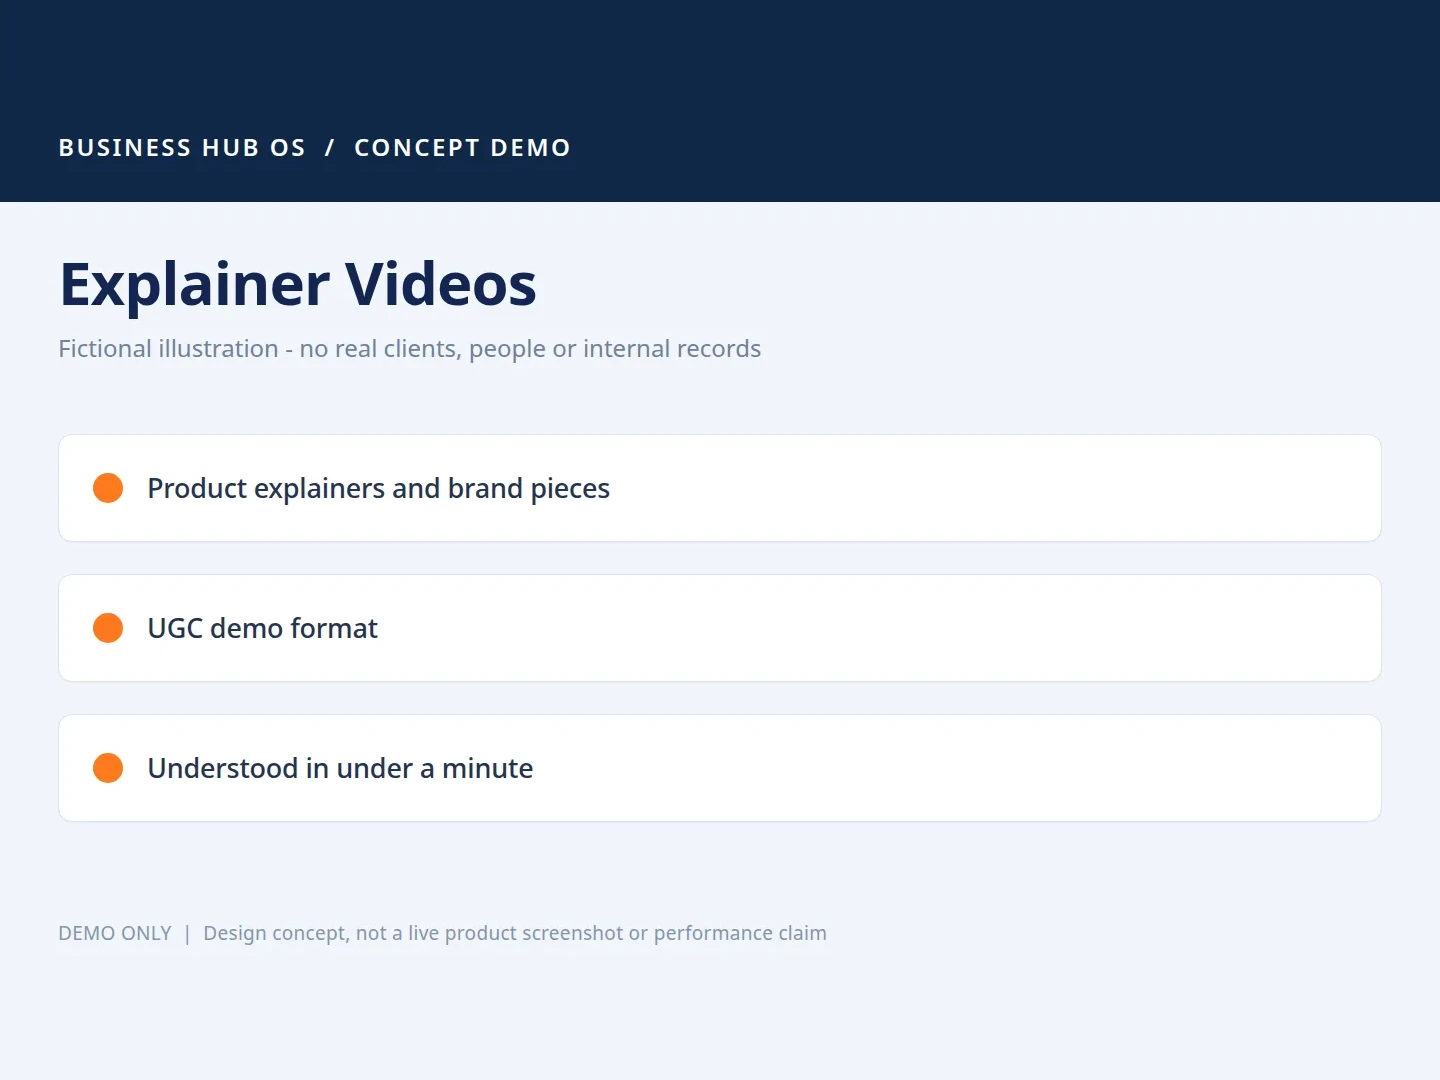Click the 'Design concept, not a live product' footer note
This screenshot has width=1440, height=1080.
515,933
